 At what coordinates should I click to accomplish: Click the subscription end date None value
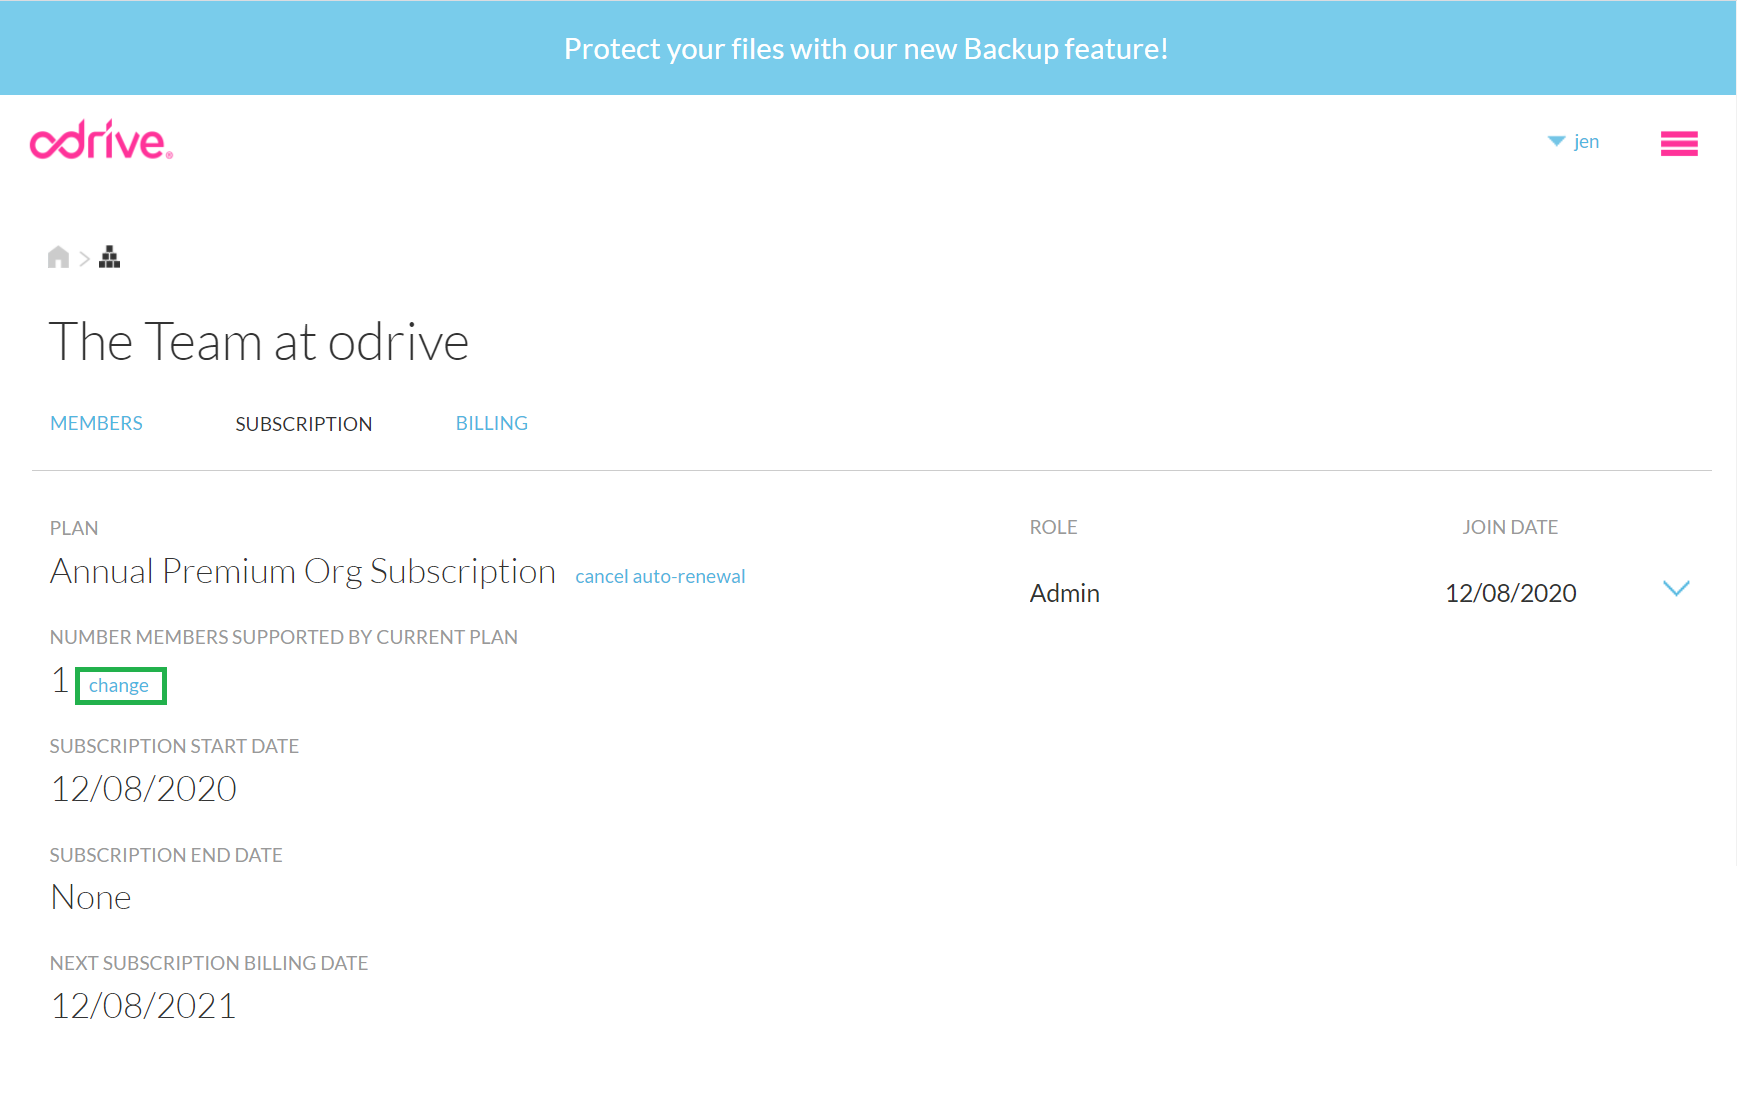coord(91,897)
